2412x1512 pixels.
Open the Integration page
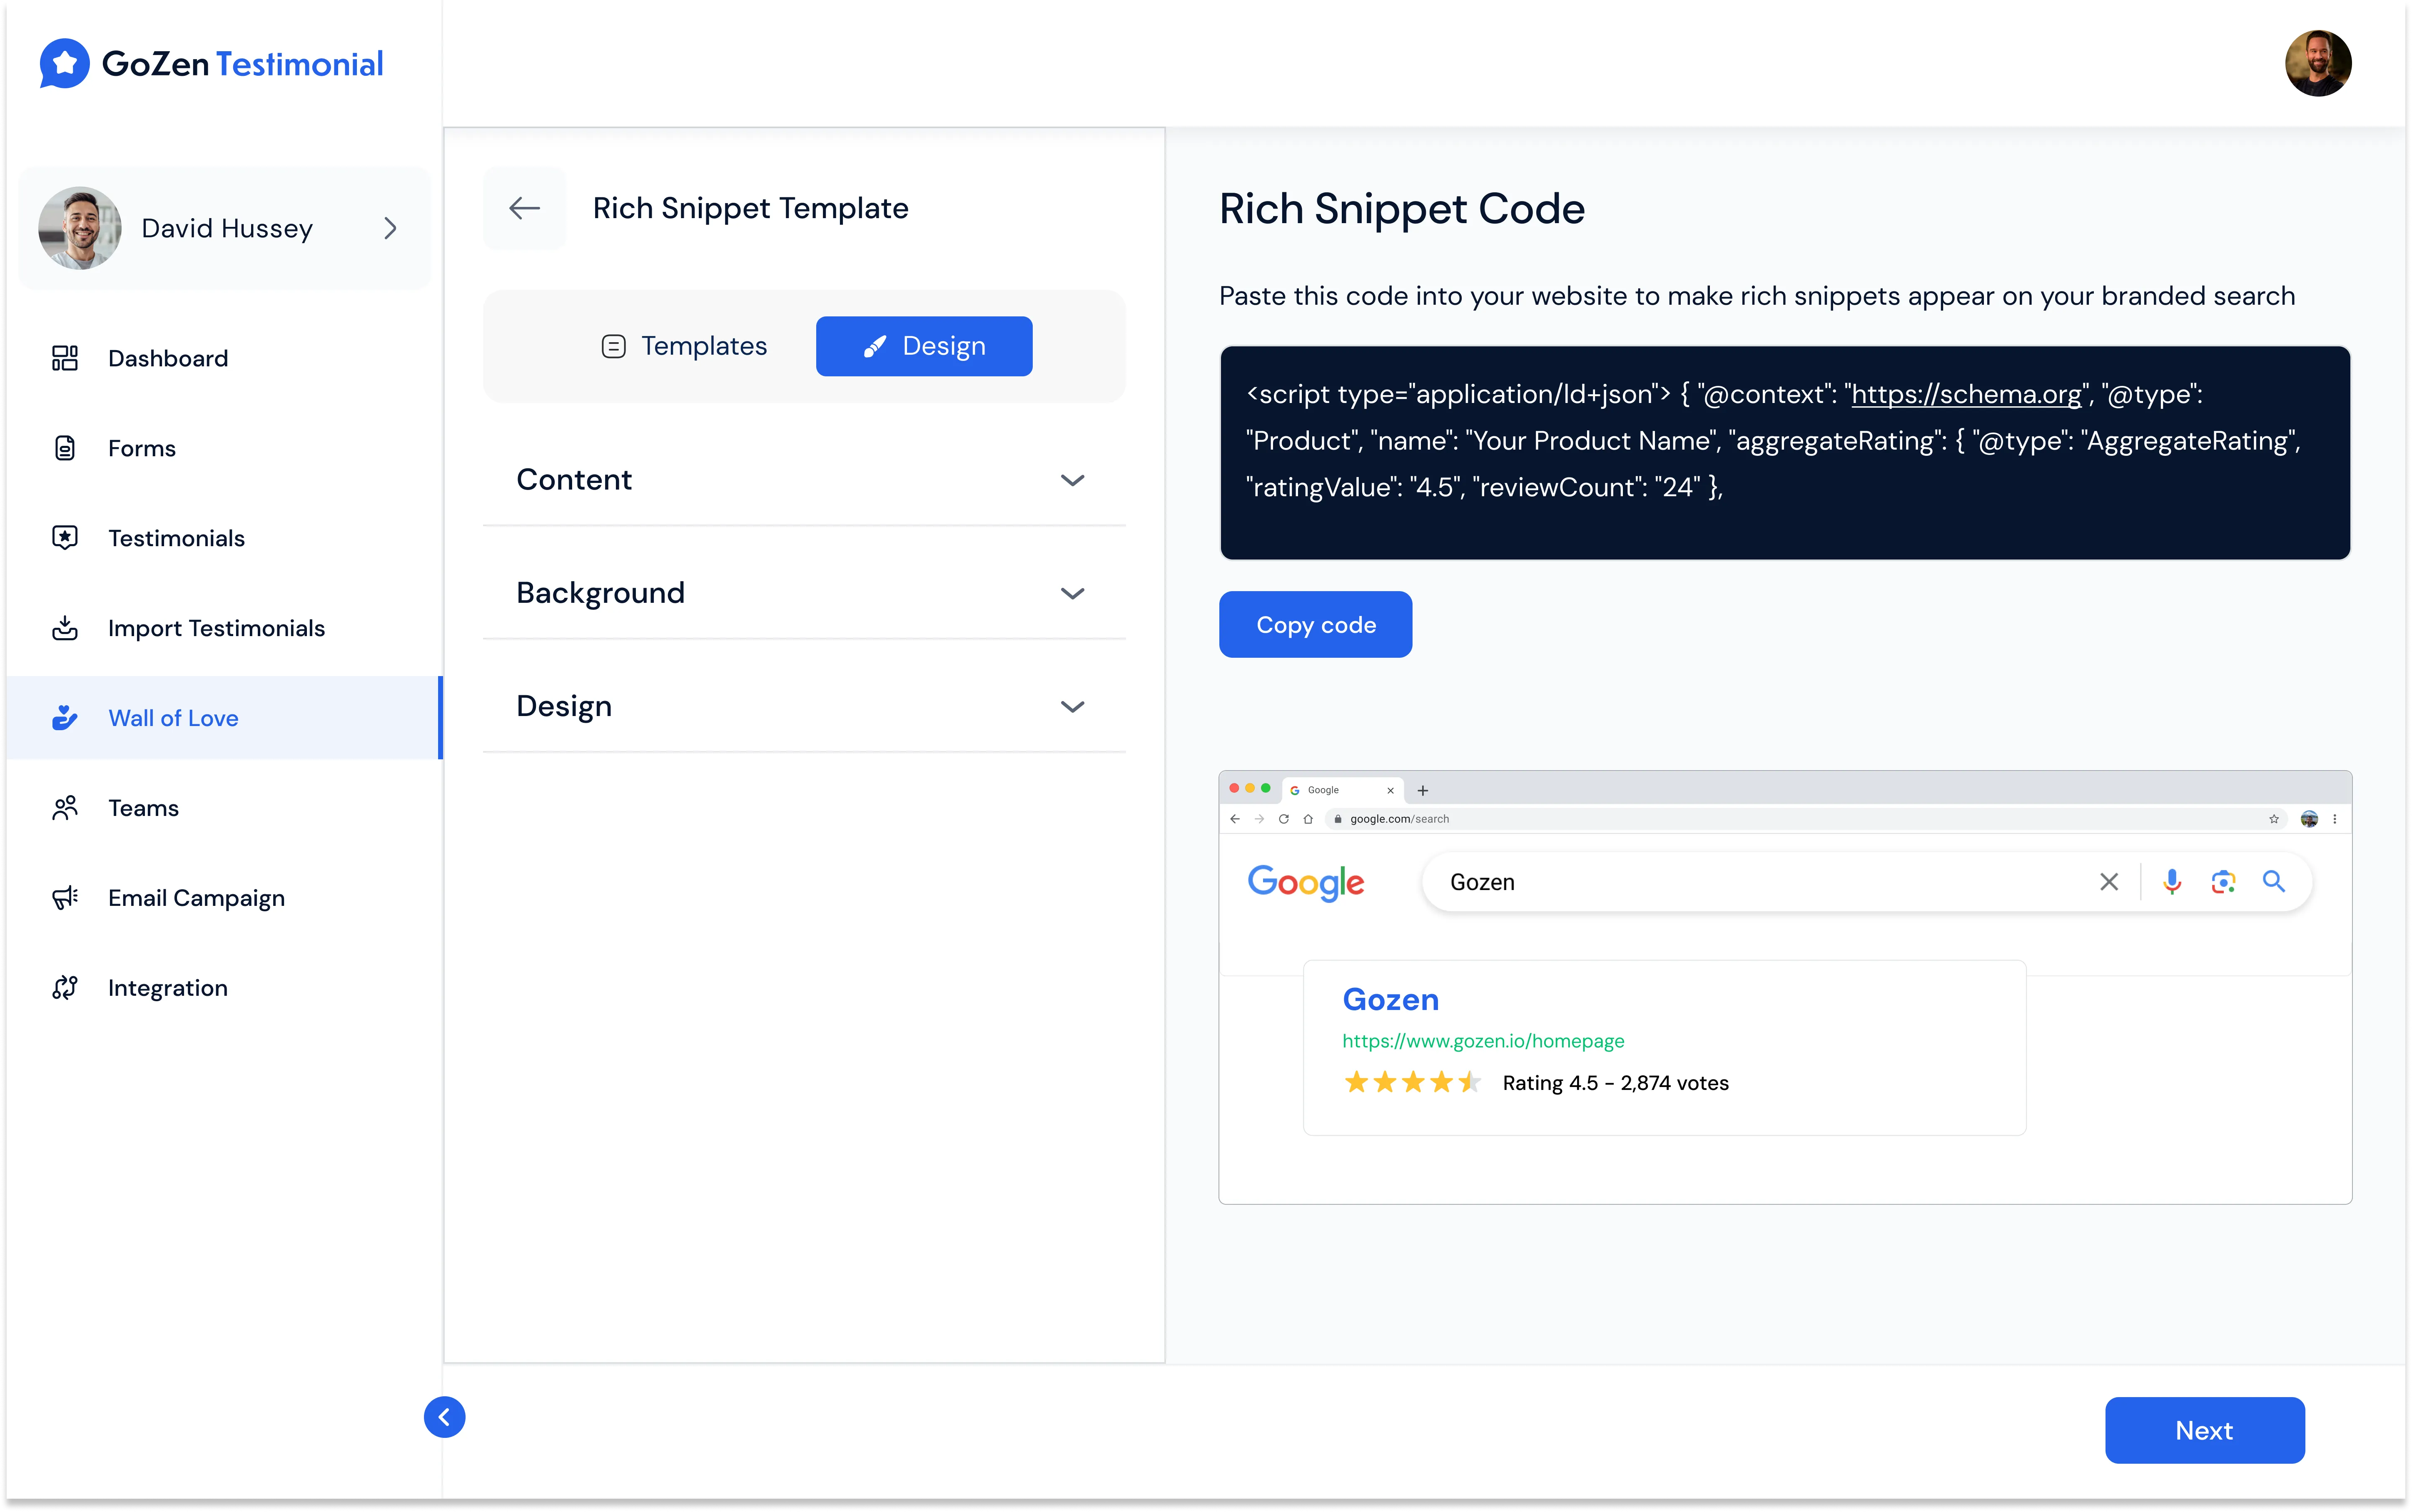[x=224, y=988]
